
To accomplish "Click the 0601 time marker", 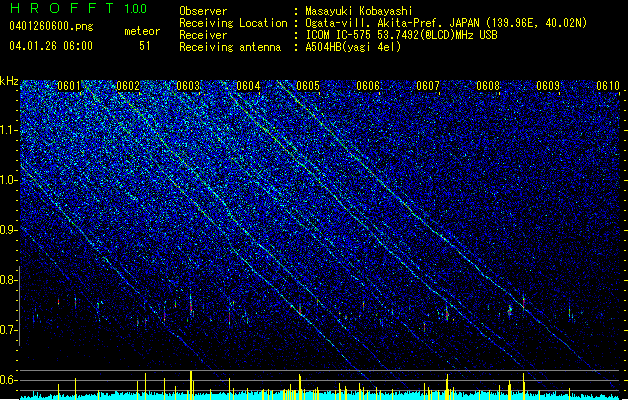I will click(69, 86).
